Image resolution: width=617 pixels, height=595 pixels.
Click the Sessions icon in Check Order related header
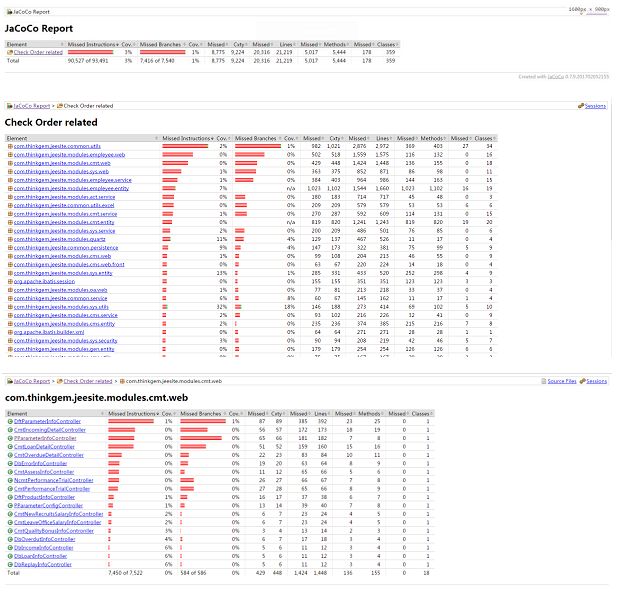click(x=581, y=106)
